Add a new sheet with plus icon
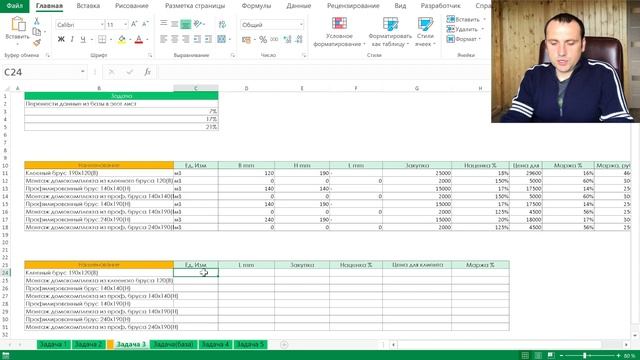This screenshot has width=640, height=360. (x=284, y=344)
